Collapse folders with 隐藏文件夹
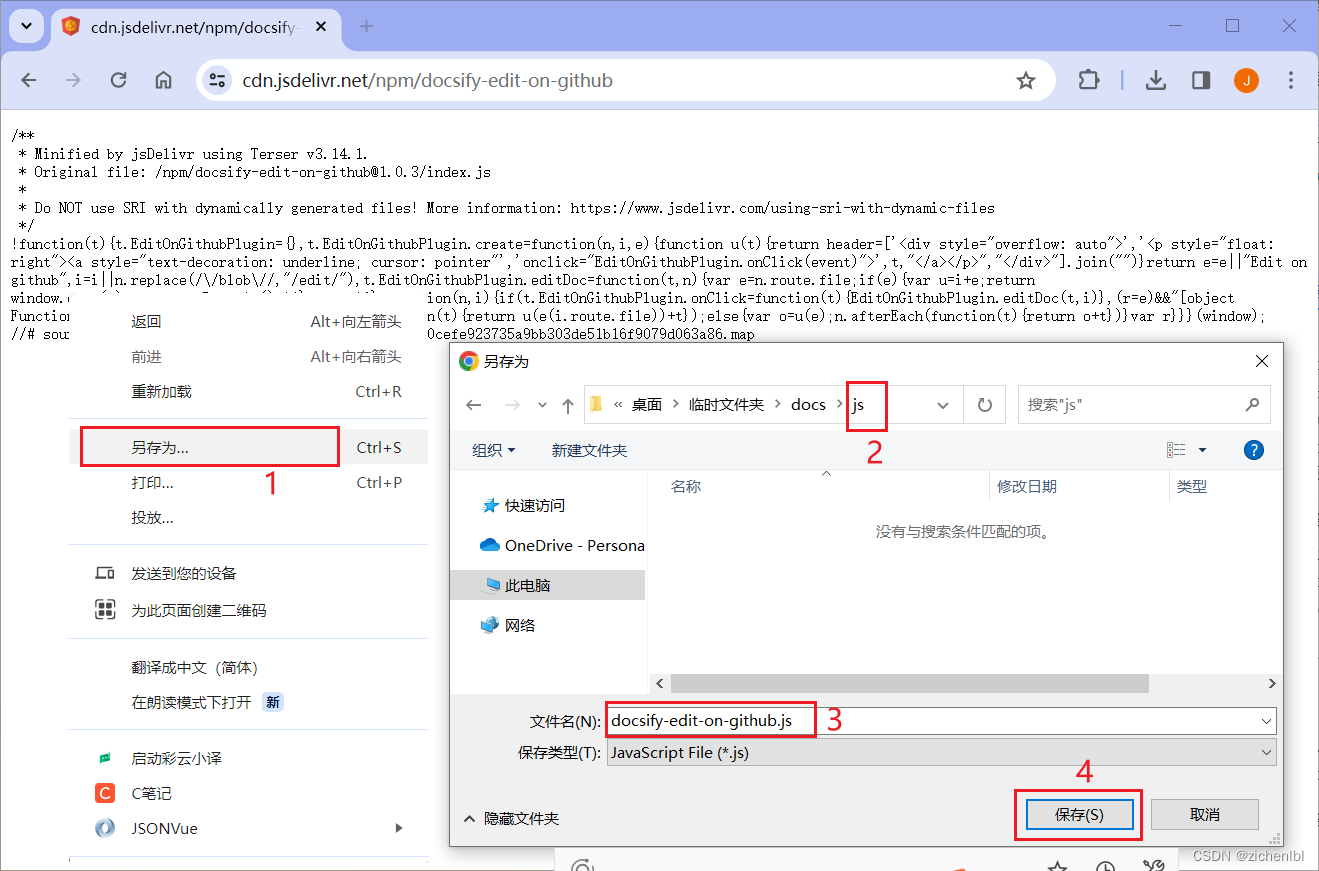 coord(512,819)
